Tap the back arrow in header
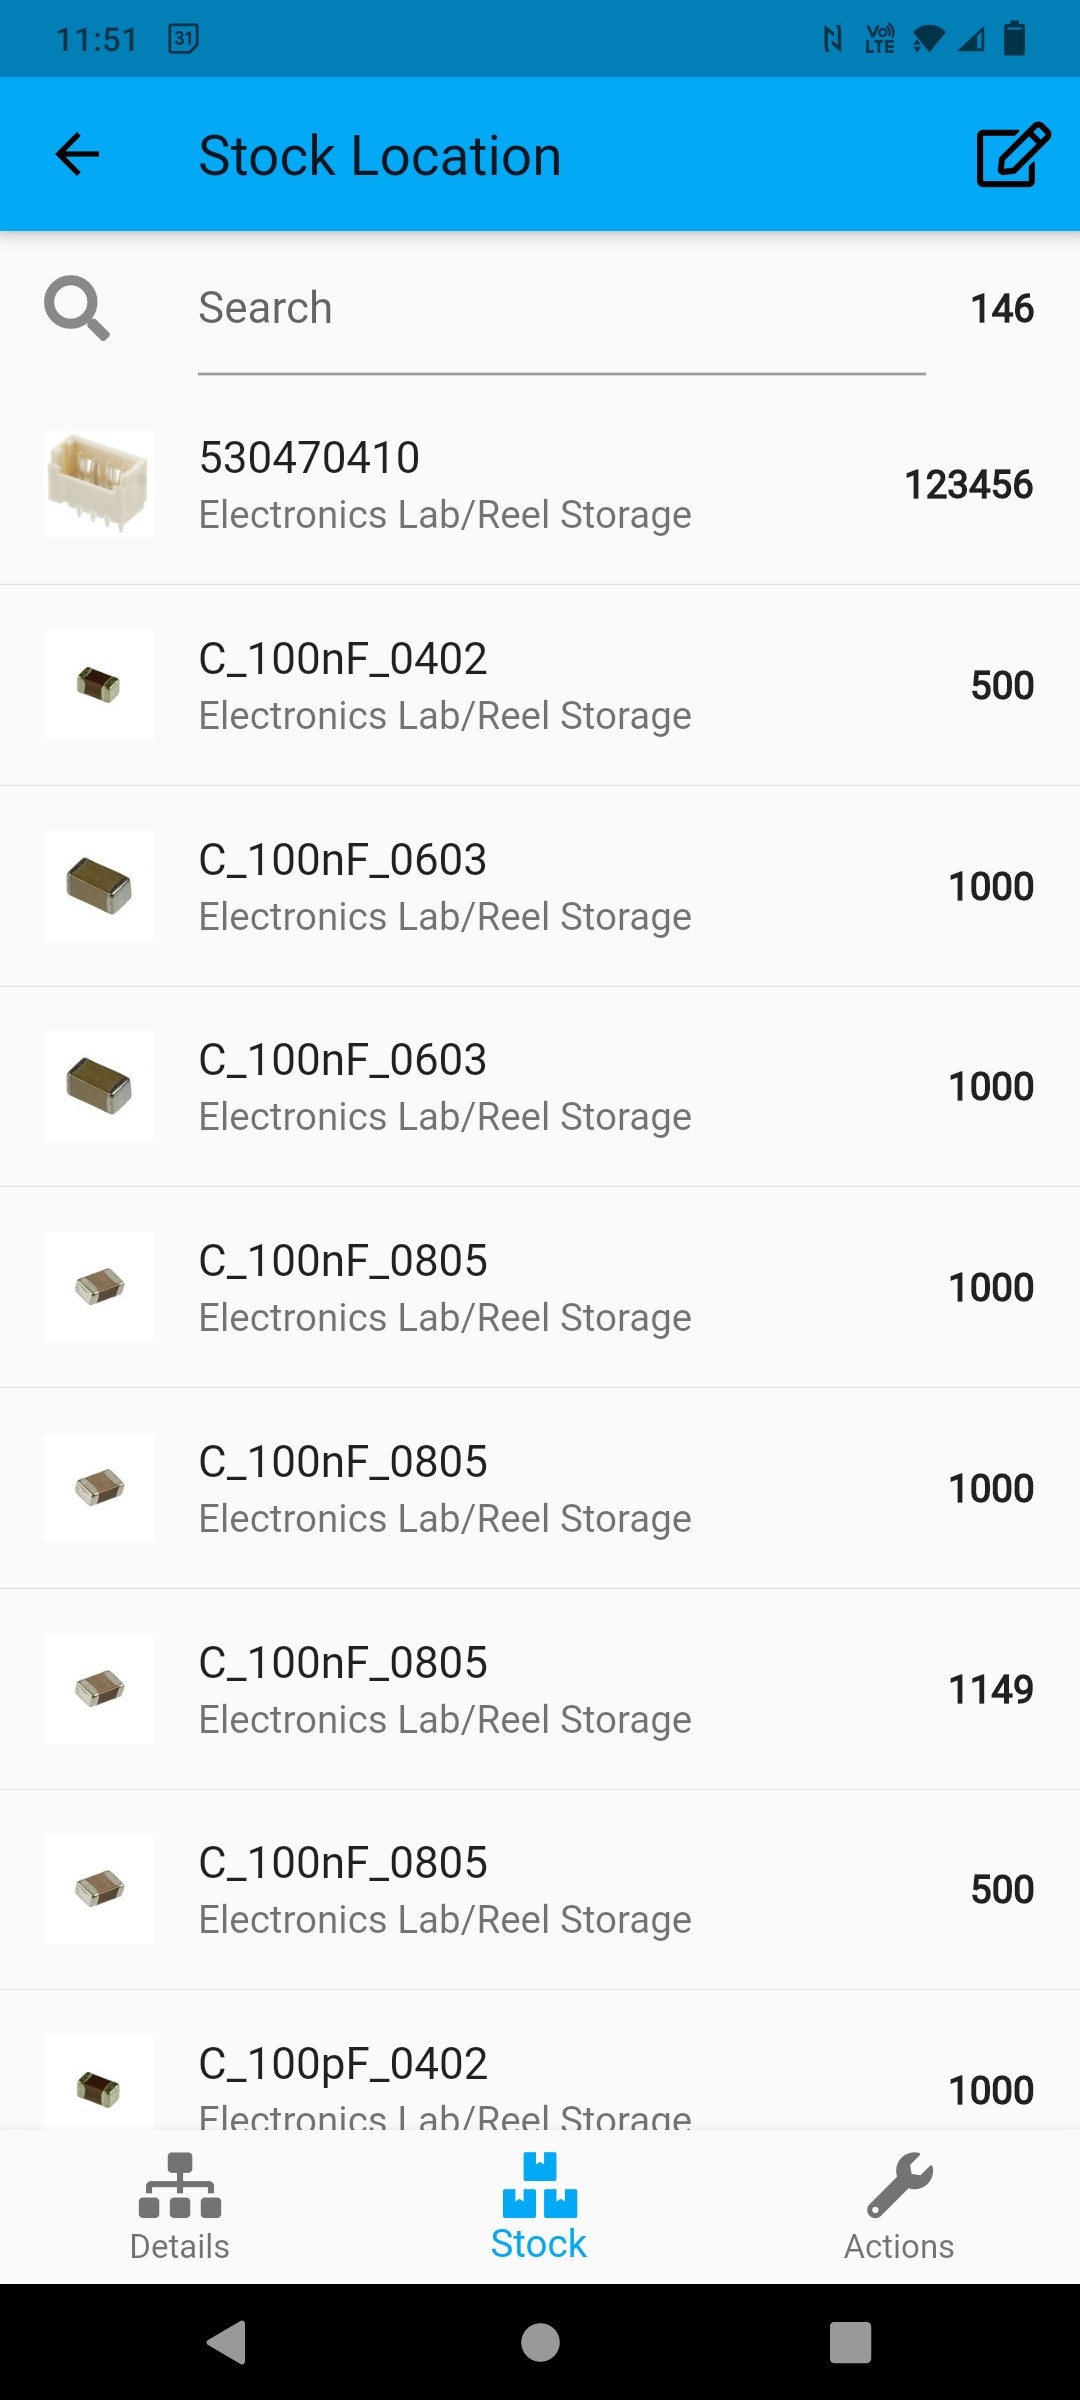This screenshot has width=1080, height=2400. [x=77, y=155]
